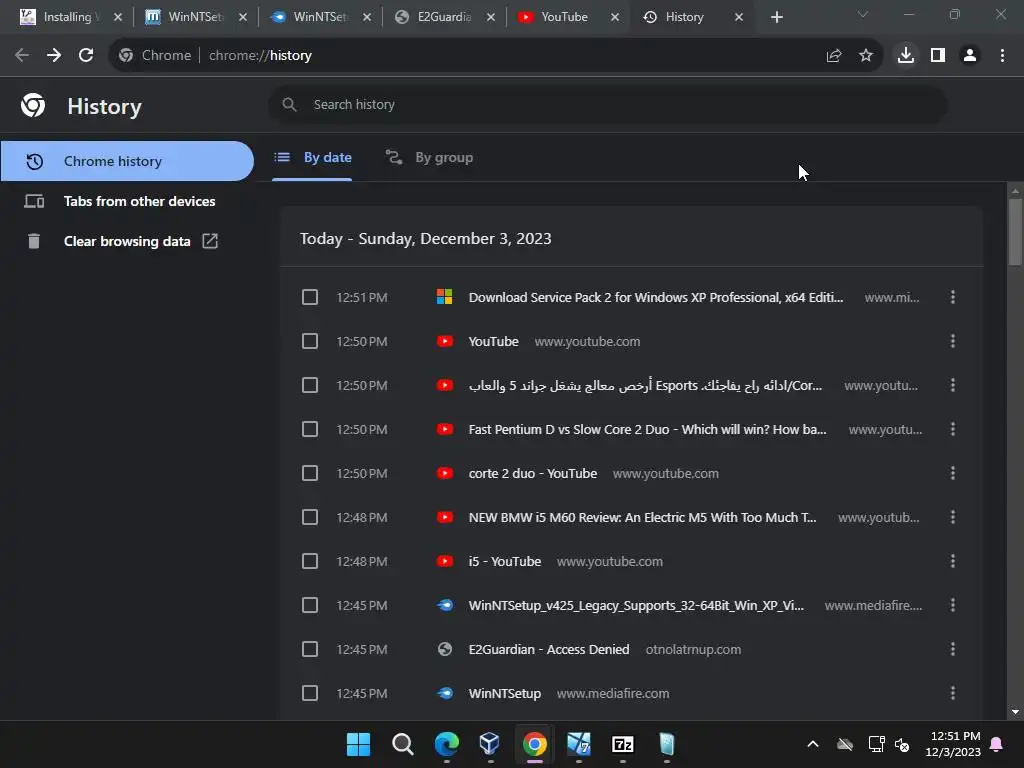
Task: Switch to the E2Guardian tab
Action: [444, 17]
